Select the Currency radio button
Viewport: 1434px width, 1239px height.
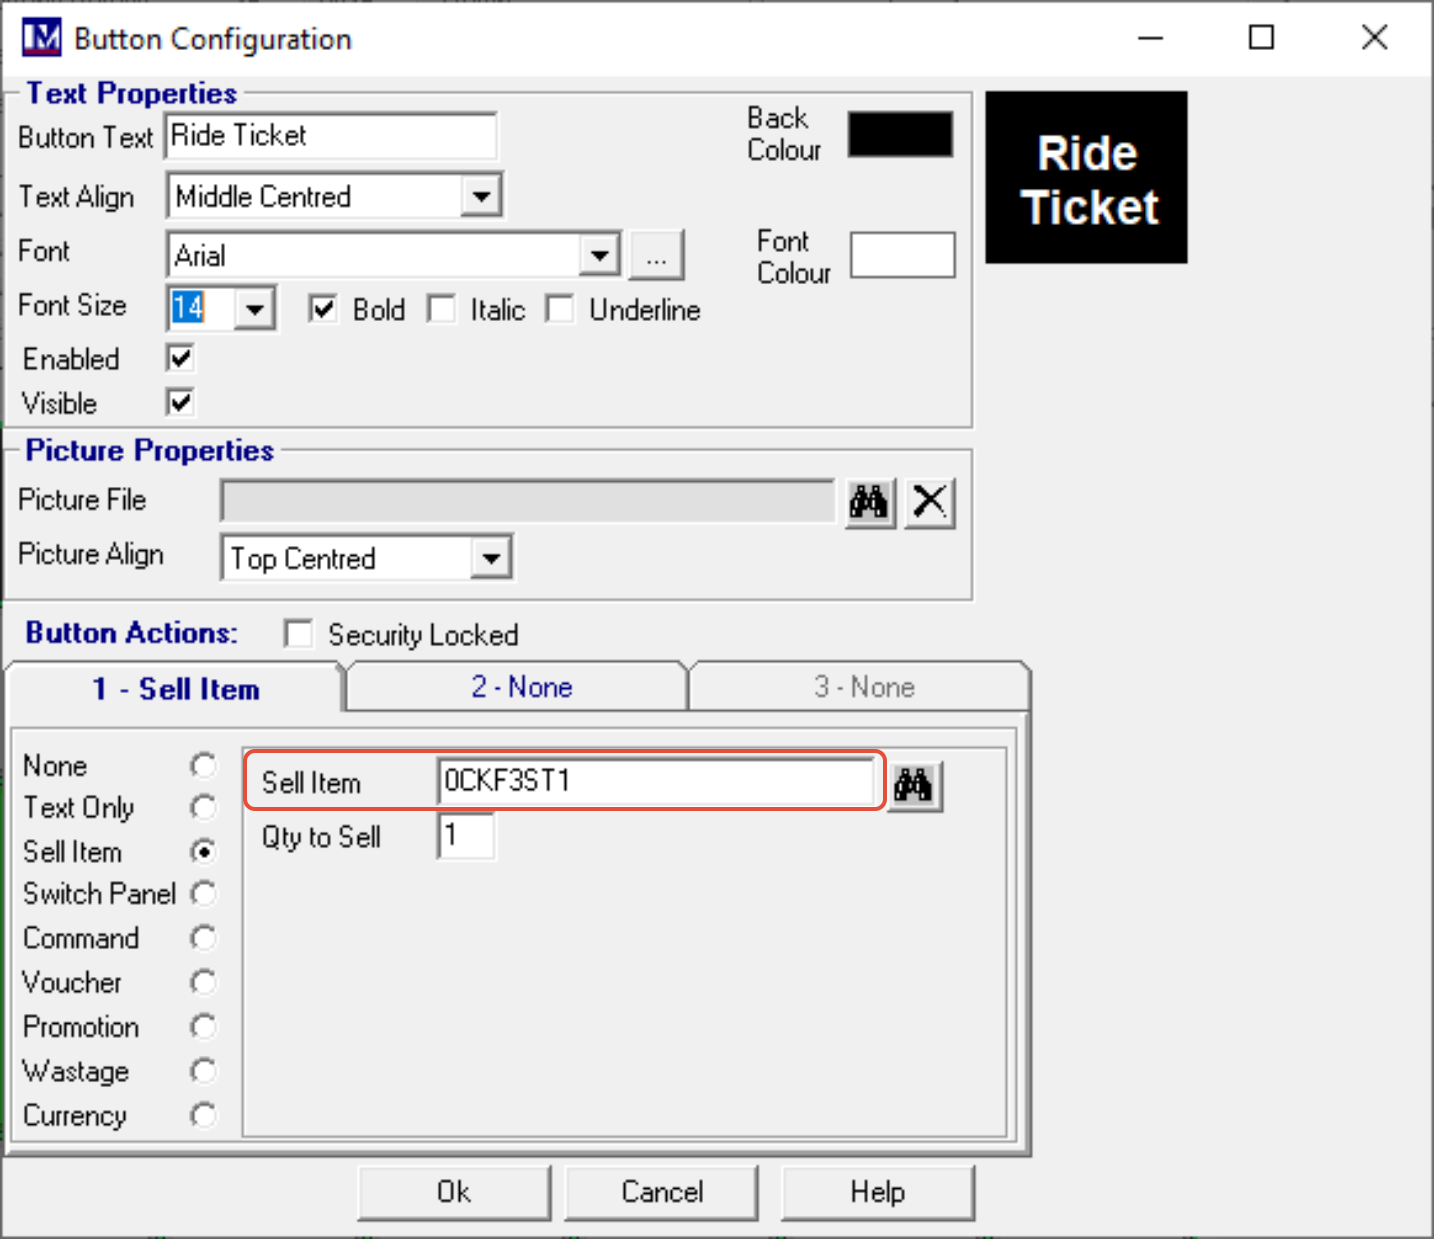click(203, 1115)
